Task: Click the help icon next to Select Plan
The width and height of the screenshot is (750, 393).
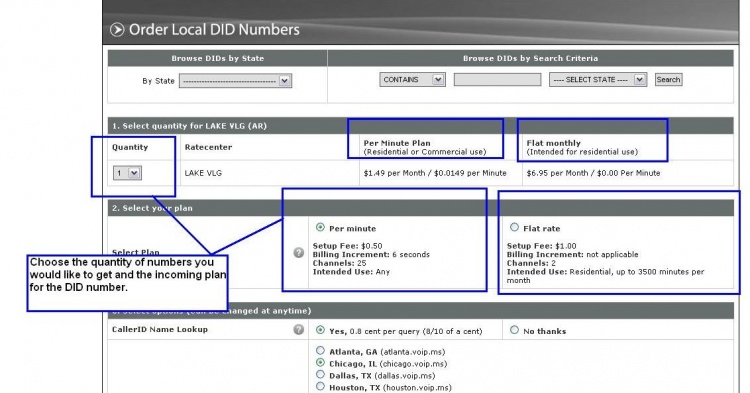Action: 298,252
